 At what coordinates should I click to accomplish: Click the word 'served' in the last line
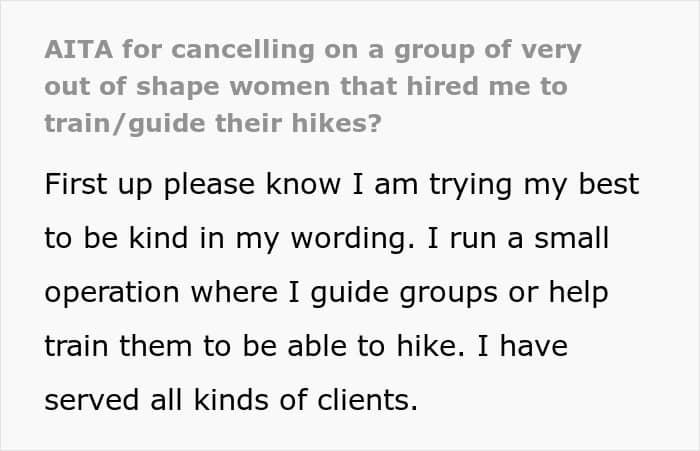click(x=92, y=400)
